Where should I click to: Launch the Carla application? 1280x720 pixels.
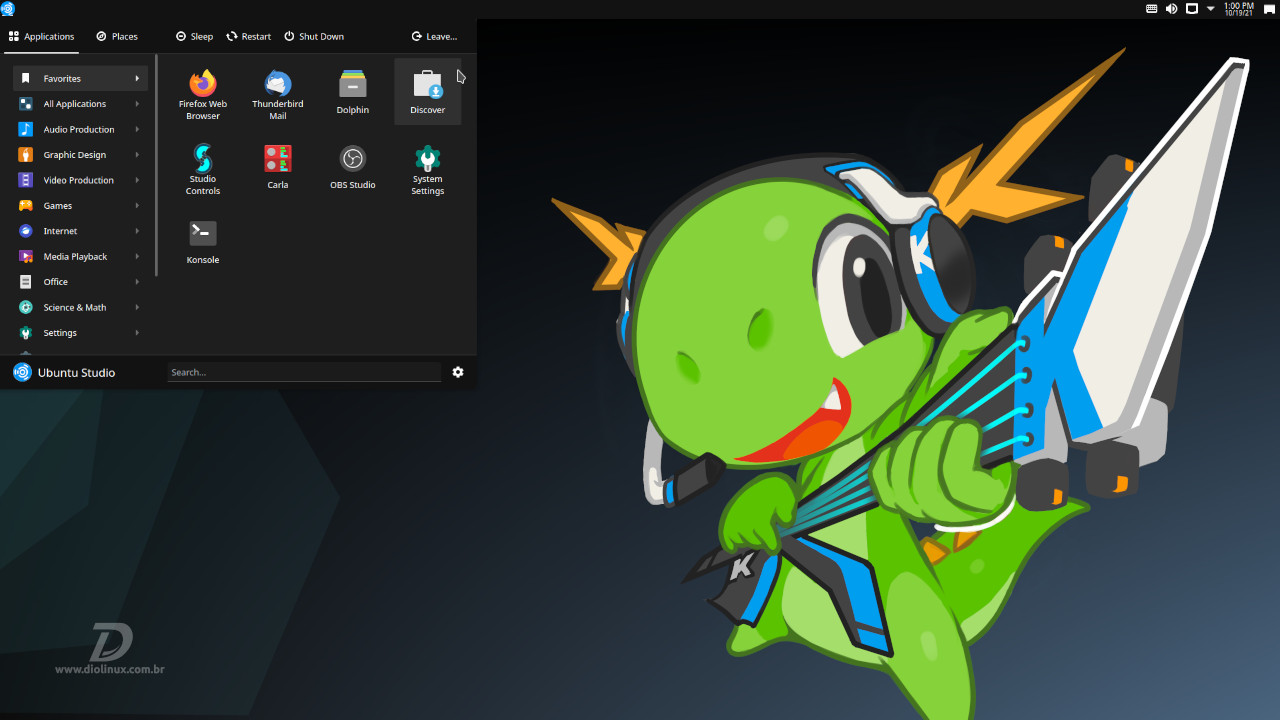pyautogui.click(x=278, y=167)
